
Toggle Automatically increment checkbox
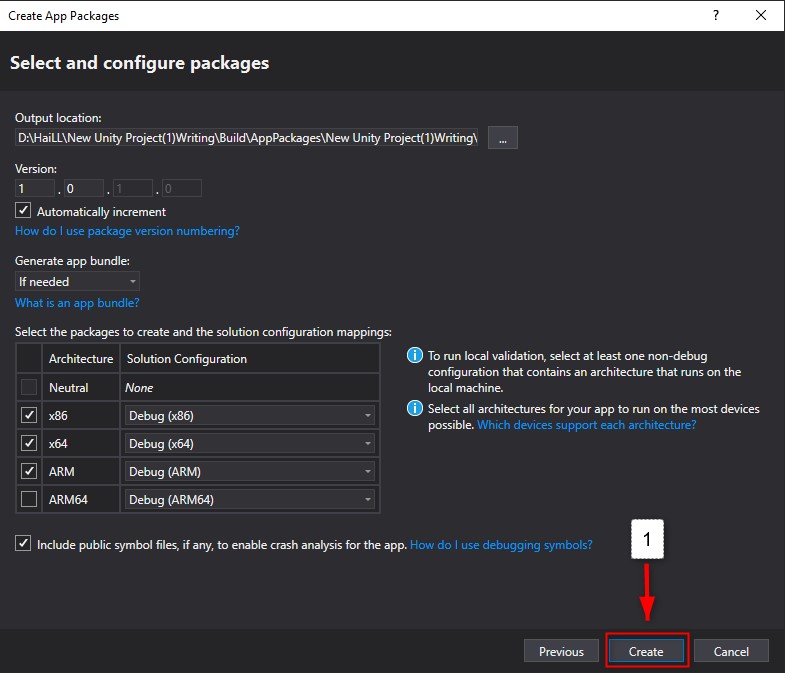coord(23,211)
